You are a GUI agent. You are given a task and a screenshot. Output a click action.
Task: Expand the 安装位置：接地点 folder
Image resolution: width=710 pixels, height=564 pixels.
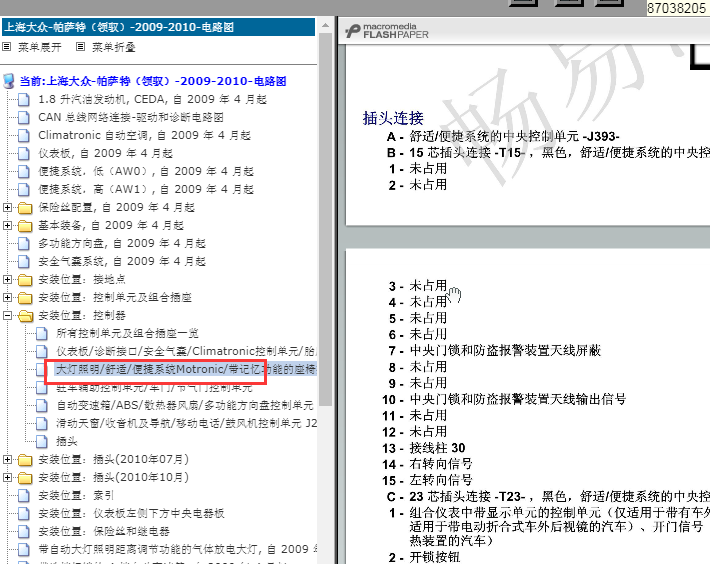(7, 279)
